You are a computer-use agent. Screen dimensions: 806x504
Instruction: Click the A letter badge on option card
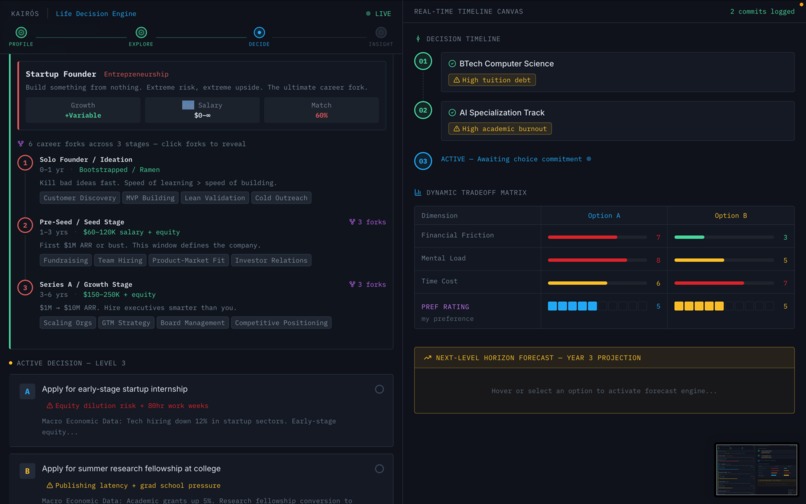pyautogui.click(x=27, y=391)
